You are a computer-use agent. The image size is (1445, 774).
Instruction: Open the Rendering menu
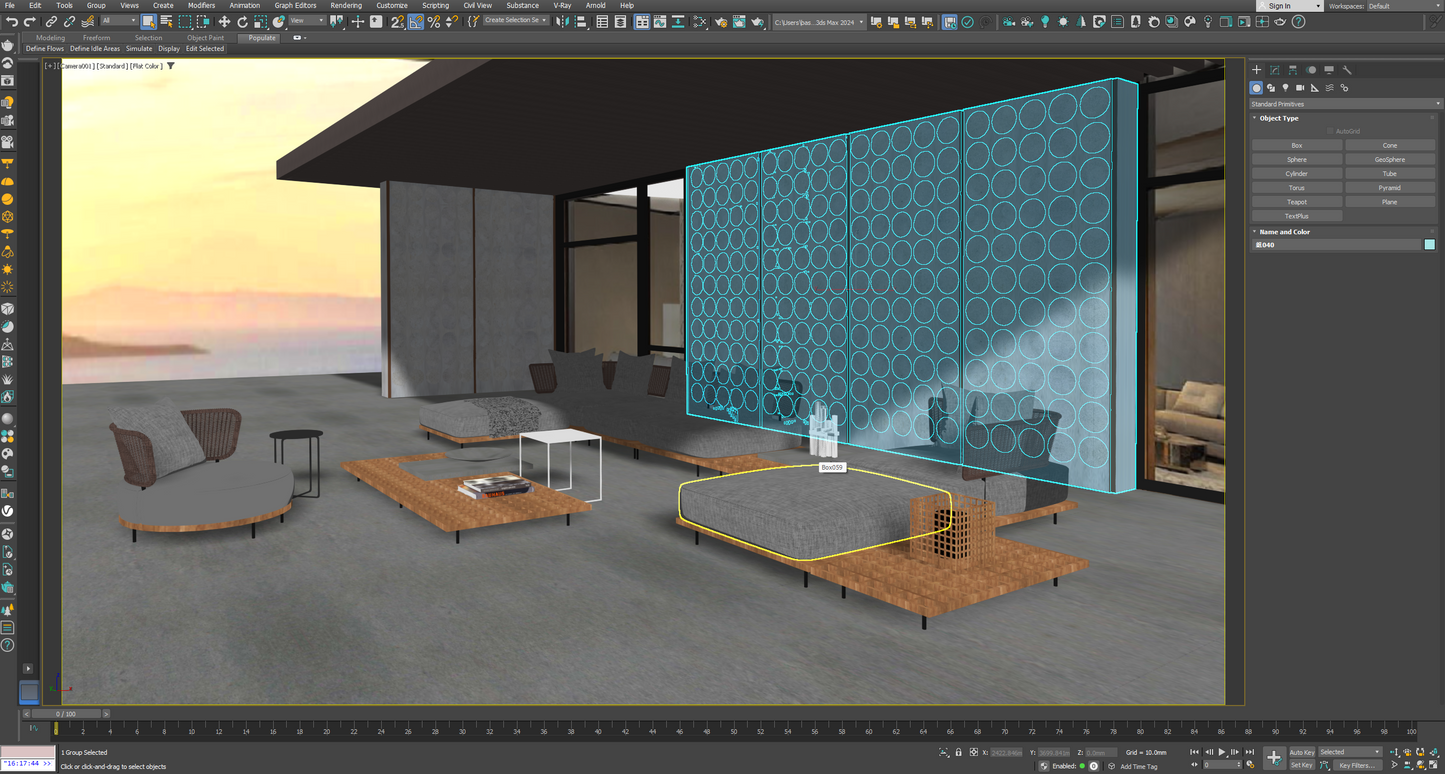click(346, 5)
